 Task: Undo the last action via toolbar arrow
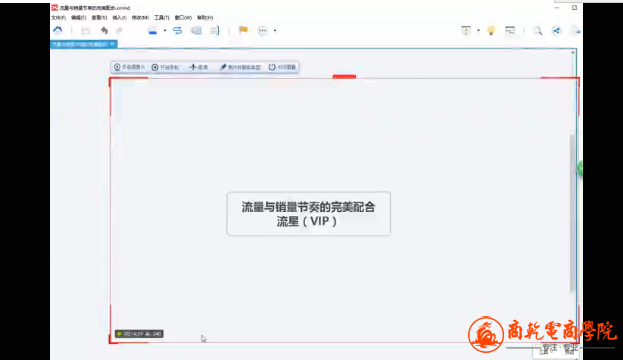pos(104,31)
